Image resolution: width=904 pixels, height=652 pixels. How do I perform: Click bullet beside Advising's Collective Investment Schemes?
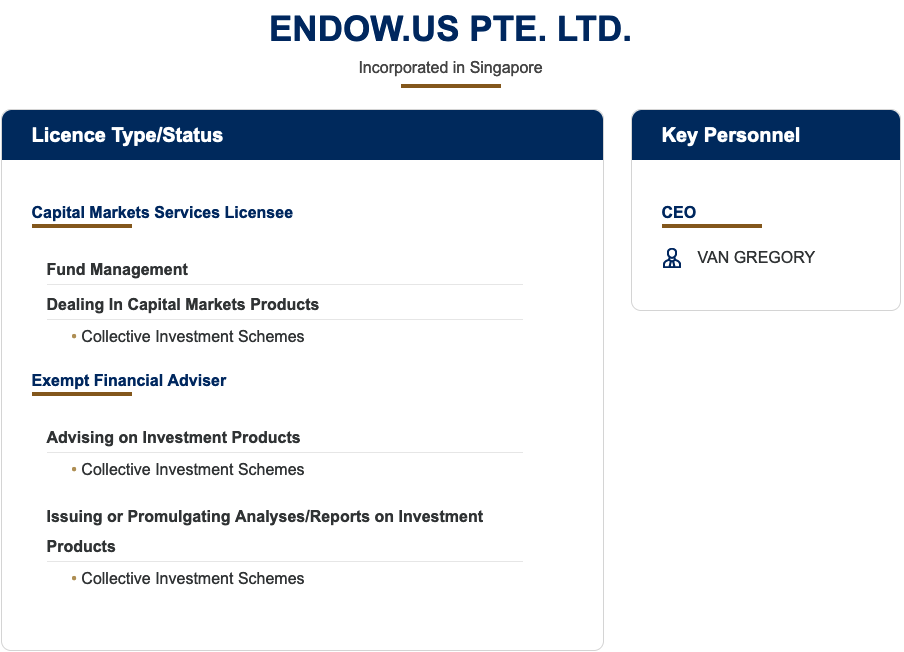74,469
